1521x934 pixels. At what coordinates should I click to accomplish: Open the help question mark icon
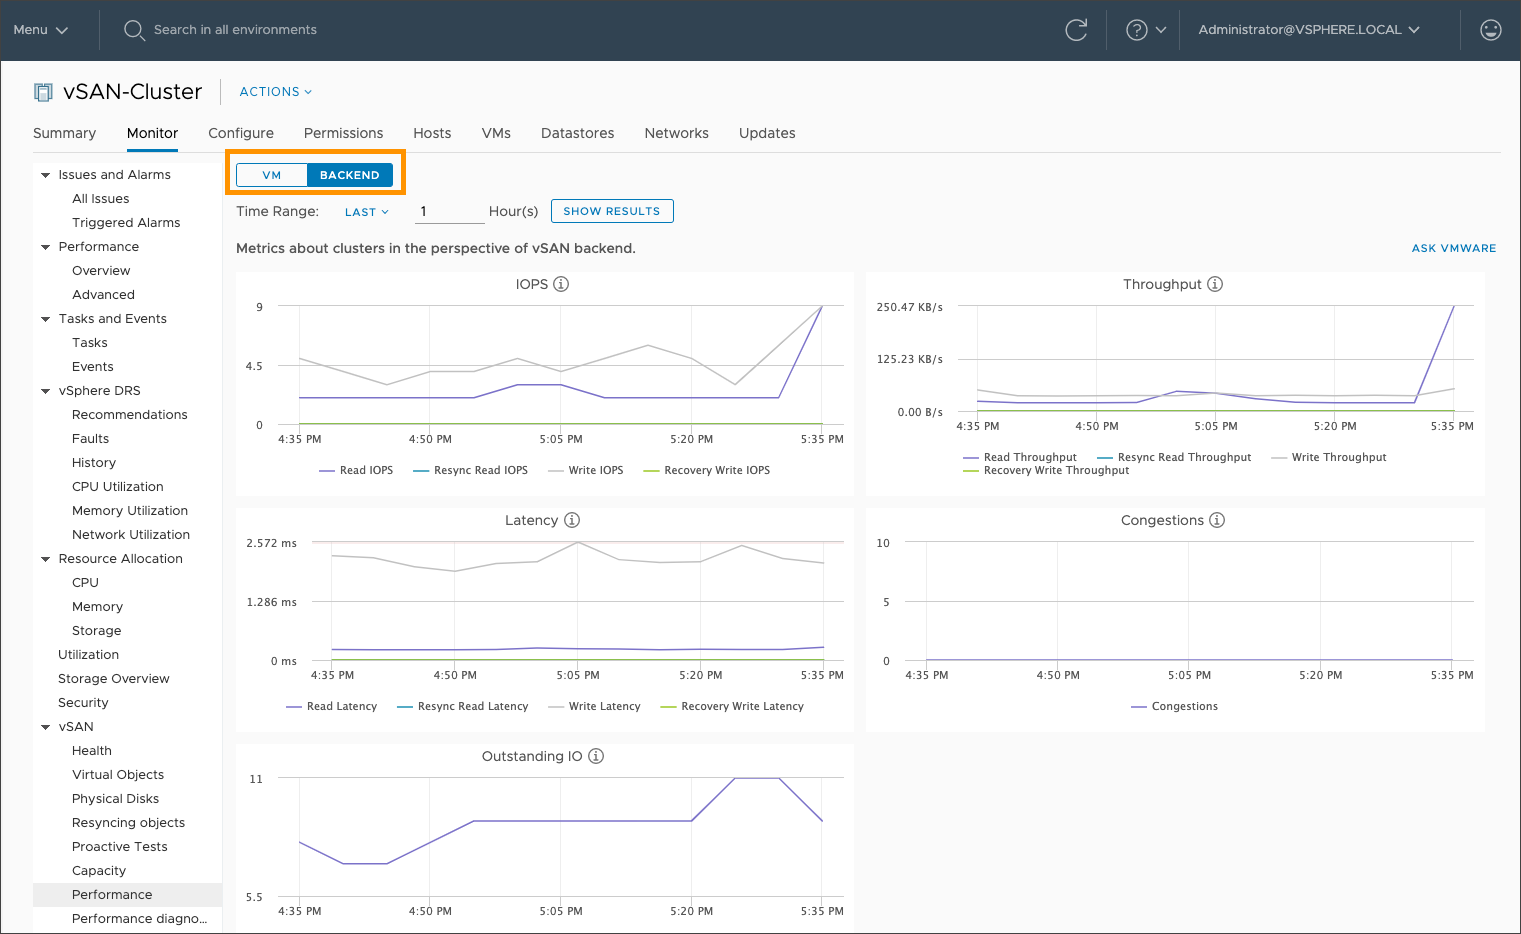tap(1136, 30)
